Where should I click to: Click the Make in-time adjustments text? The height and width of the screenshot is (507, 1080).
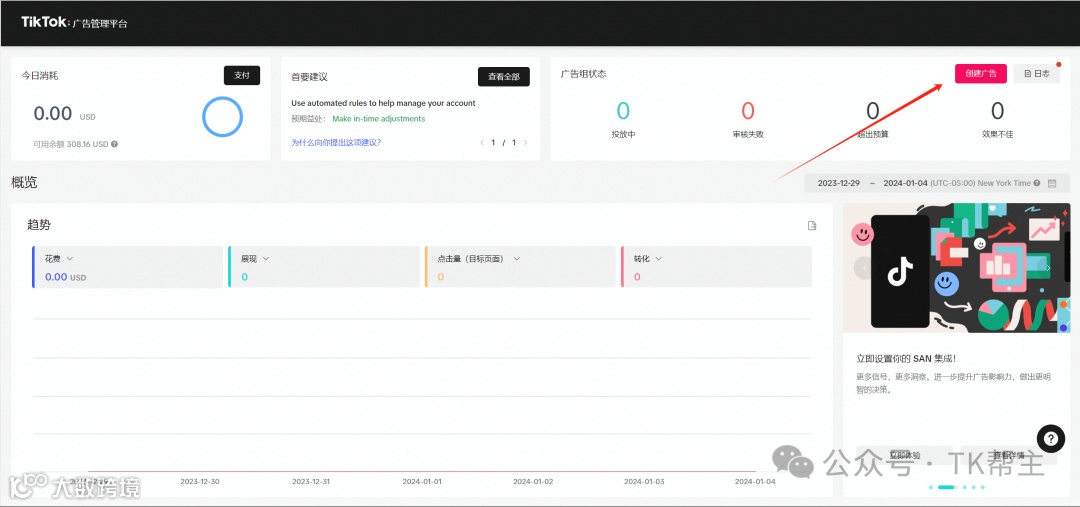pos(379,118)
